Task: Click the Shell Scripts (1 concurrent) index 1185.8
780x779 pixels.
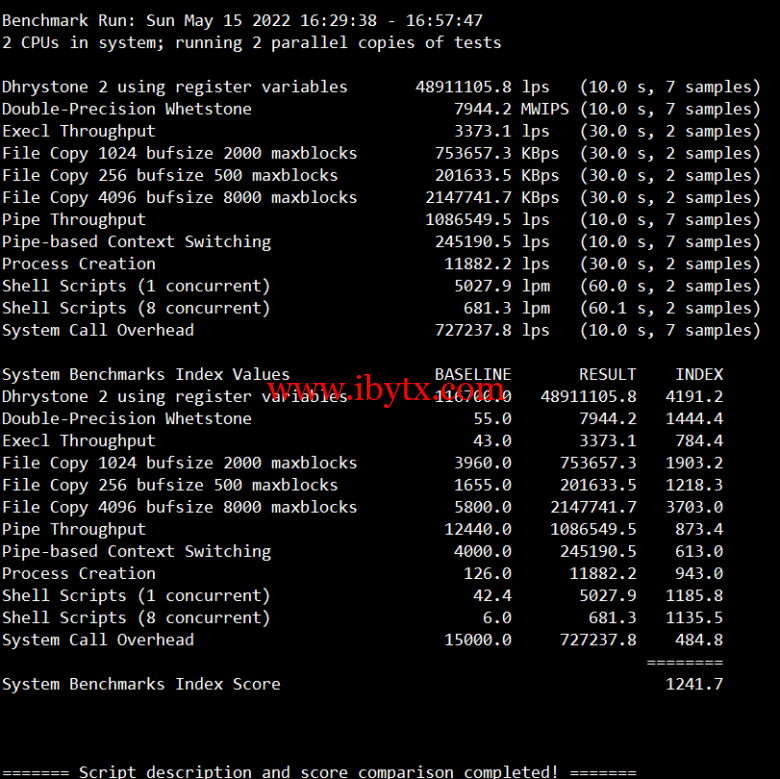Action: 693,595
